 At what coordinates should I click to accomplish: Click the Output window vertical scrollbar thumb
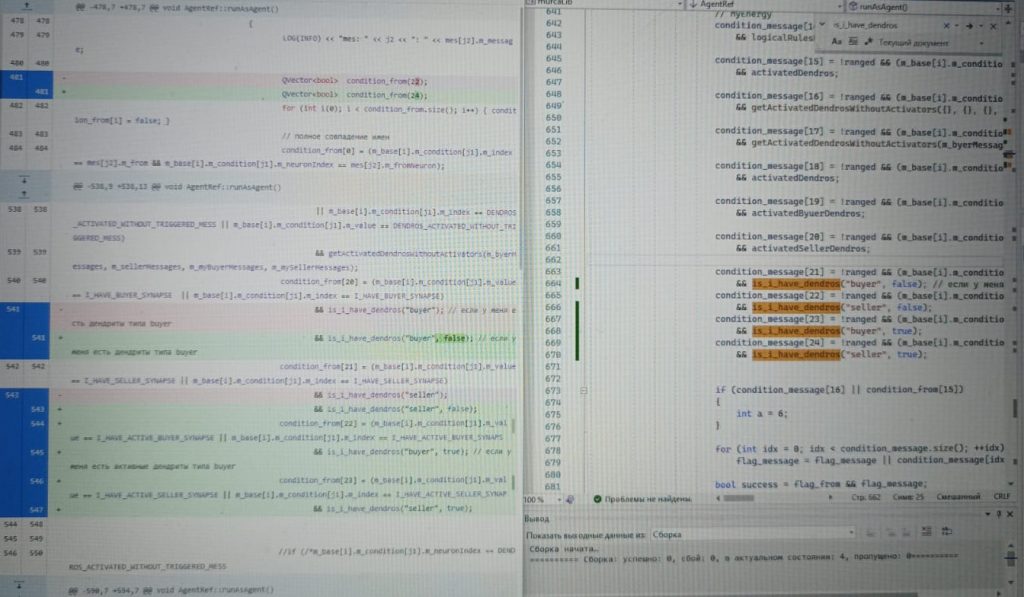pyautogui.click(x=1010, y=558)
